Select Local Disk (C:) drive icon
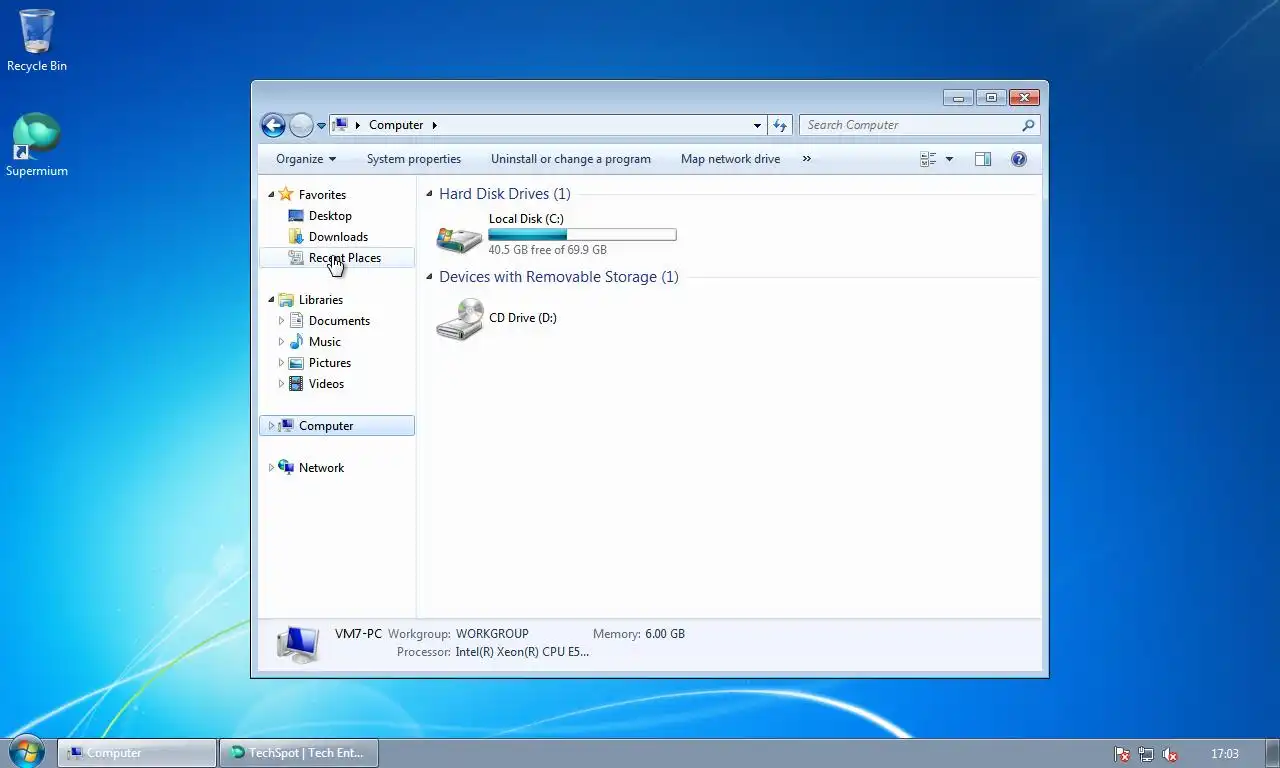The width and height of the screenshot is (1280, 768). tap(460, 237)
